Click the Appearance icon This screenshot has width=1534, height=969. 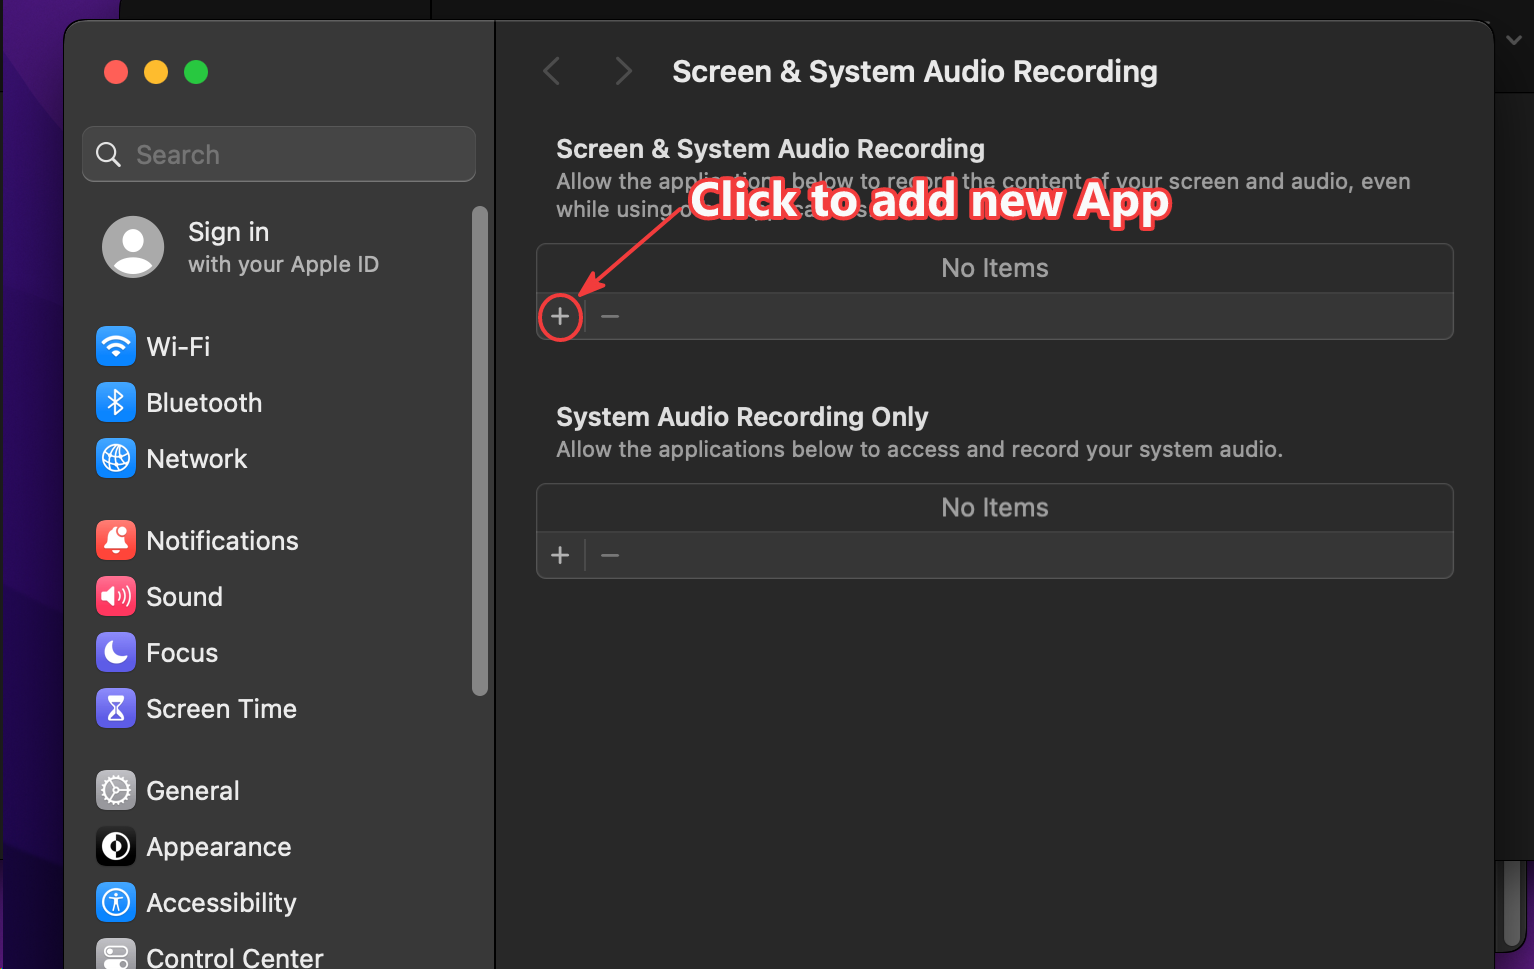click(116, 847)
